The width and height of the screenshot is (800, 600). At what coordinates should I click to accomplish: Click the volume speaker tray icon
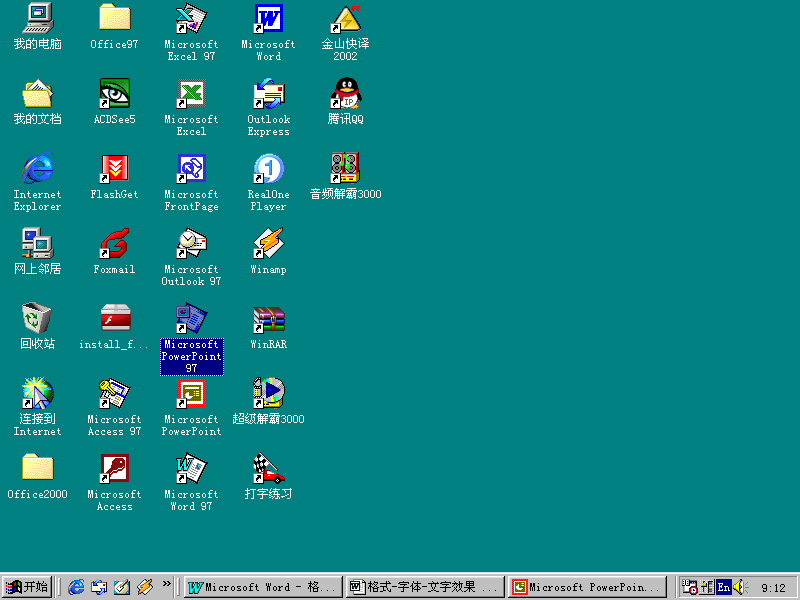pyautogui.click(x=740, y=587)
